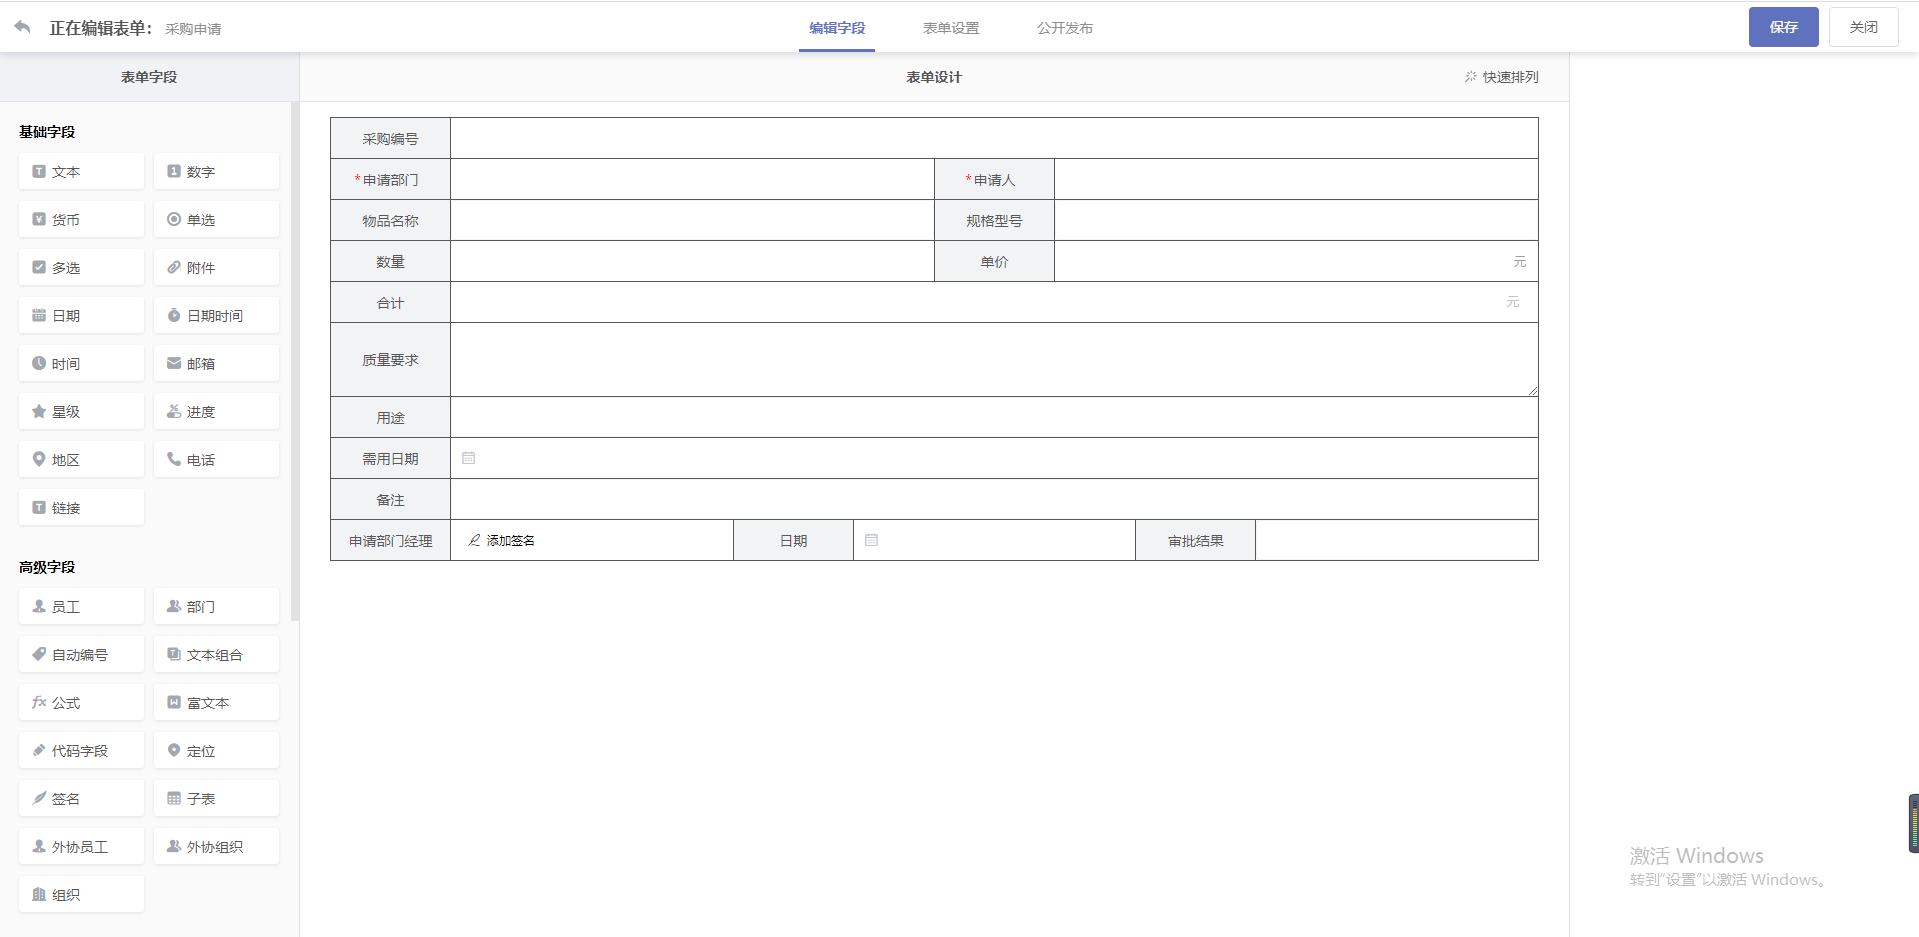Select the 单选 radio field type
The image size is (1919, 937).
(216, 220)
